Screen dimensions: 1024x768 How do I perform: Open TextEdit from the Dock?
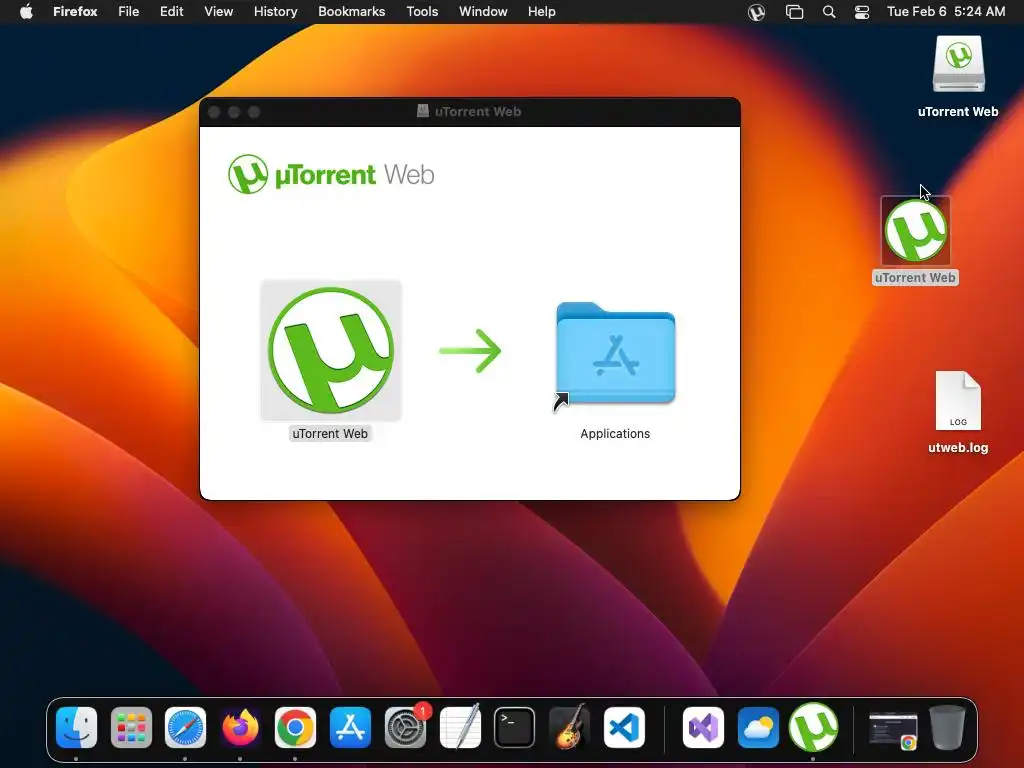pos(460,728)
